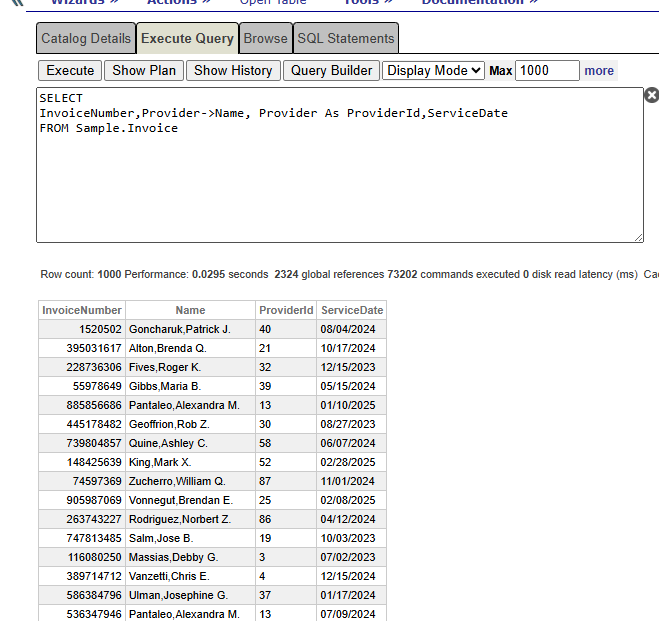Viewport: 659px width, 621px height.
Task: Click the Max rows input field
Action: 547,70
